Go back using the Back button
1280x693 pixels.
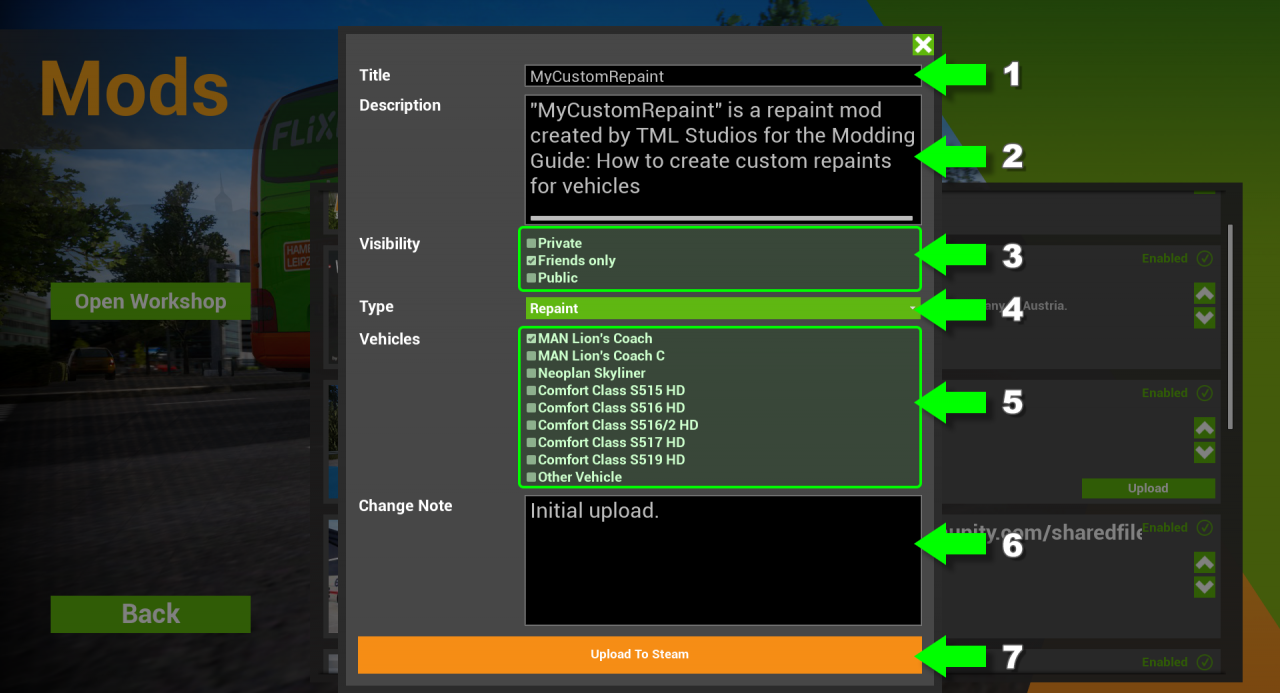[x=150, y=614]
